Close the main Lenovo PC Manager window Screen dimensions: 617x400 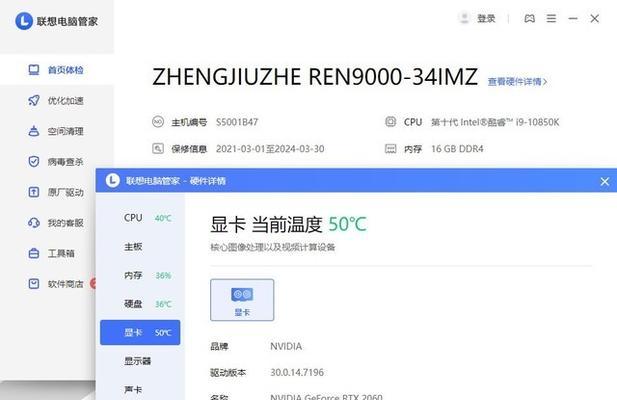tap(595, 18)
